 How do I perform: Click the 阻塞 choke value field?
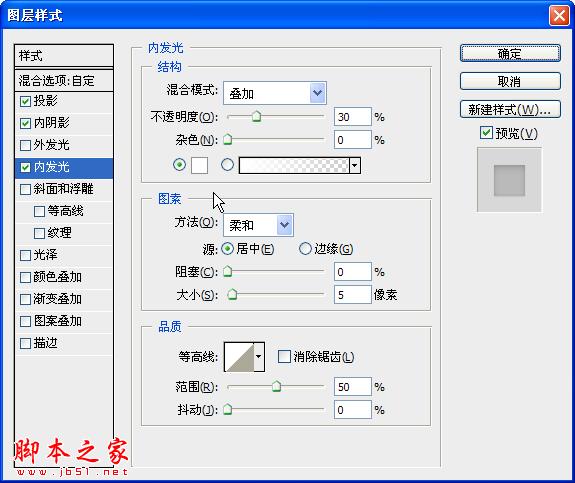[x=353, y=272]
